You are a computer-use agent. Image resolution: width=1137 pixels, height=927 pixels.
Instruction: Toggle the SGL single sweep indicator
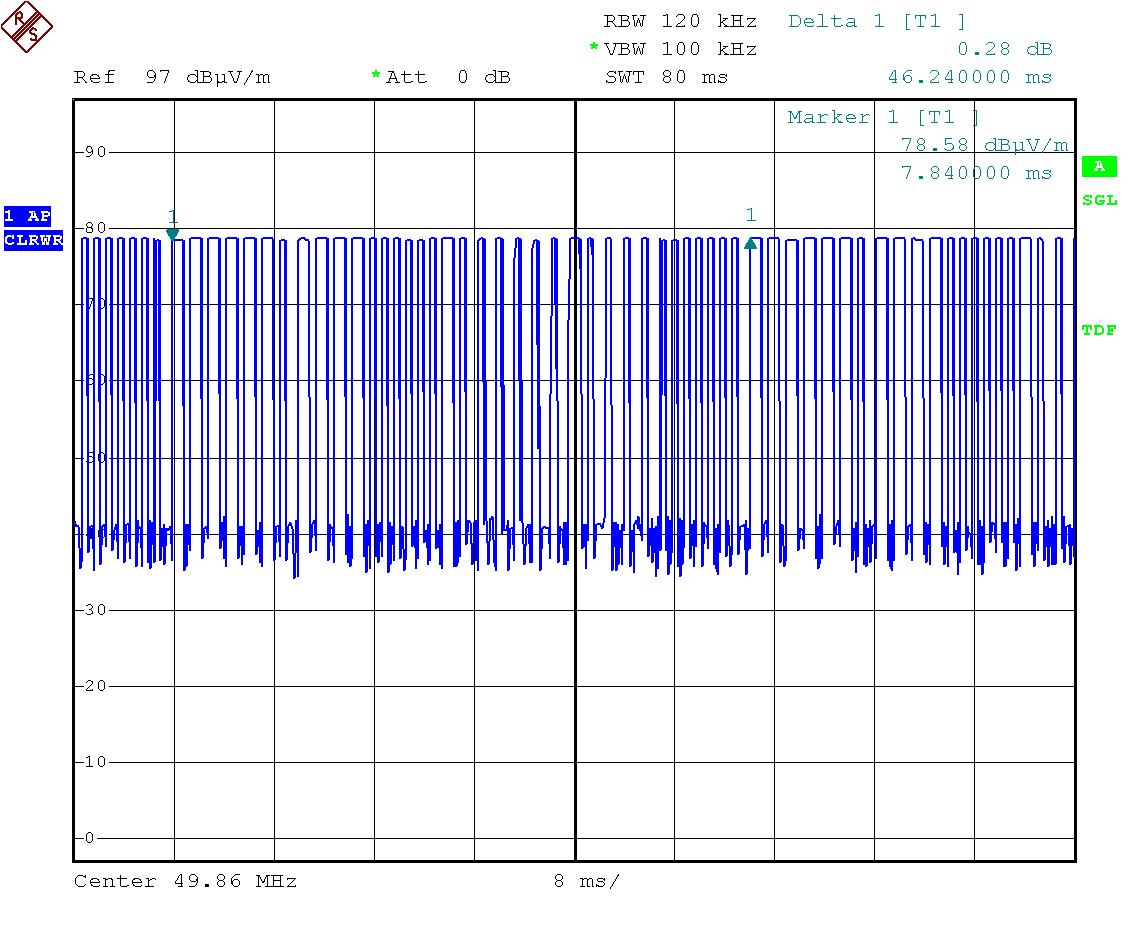click(1099, 201)
